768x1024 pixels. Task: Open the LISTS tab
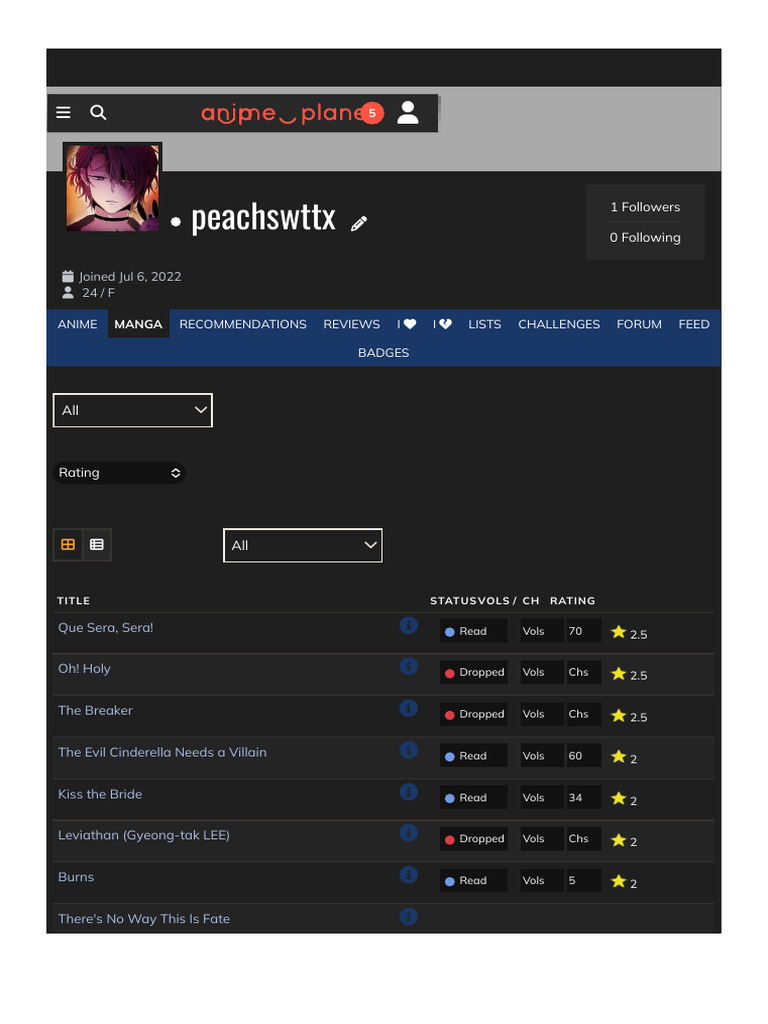coord(485,324)
